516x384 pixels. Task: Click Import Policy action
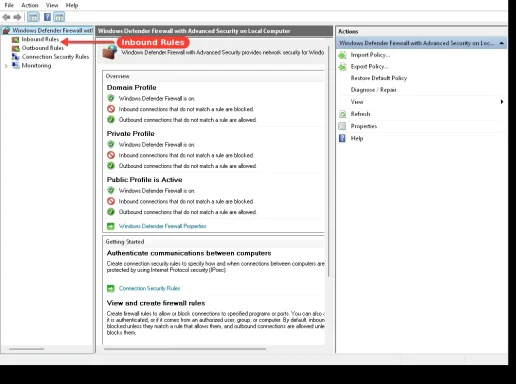tap(370, 55)
